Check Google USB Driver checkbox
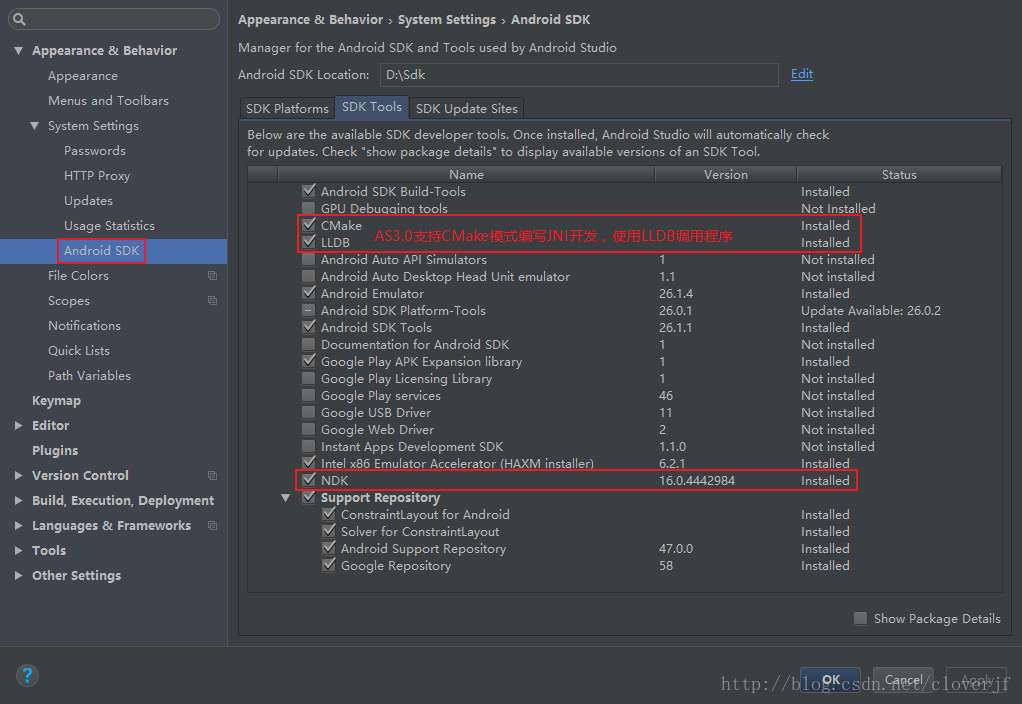Image resolution: width=1022 pixels, height=704 pixels. [x=309, y=413]
